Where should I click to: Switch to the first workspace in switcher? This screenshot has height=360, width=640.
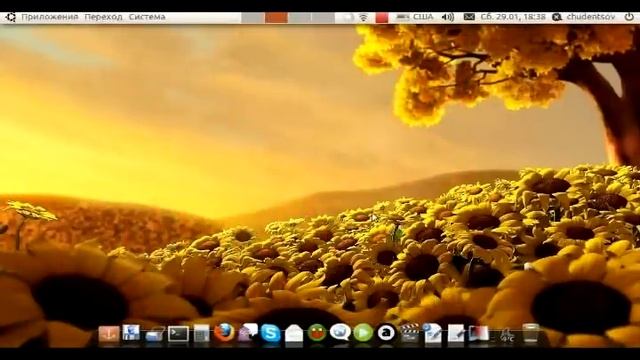[253, 17]
